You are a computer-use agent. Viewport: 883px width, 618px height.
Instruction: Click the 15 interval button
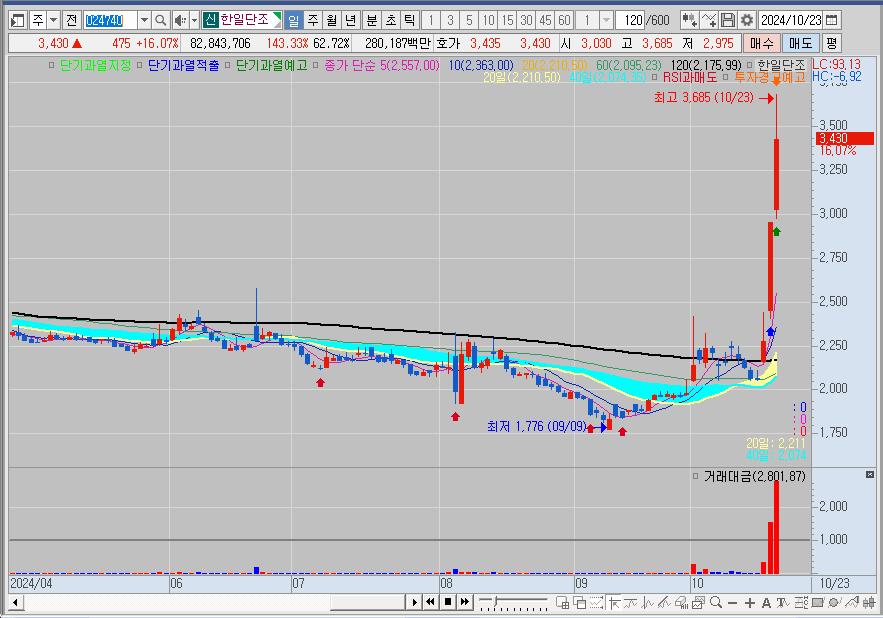click(x=507, y=21)
